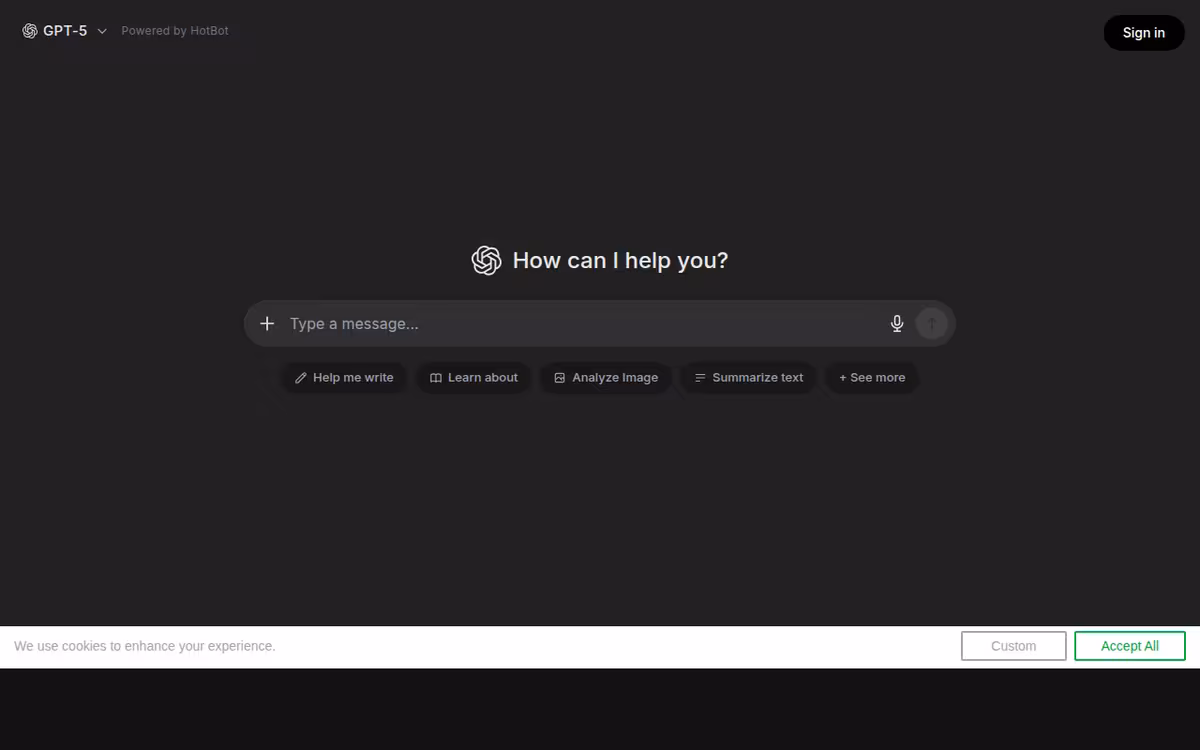Pick the Analyze Image suggestion chip
Image resolution: width=1200 pixels, height=750 pixels.
[x=606, y=378]
